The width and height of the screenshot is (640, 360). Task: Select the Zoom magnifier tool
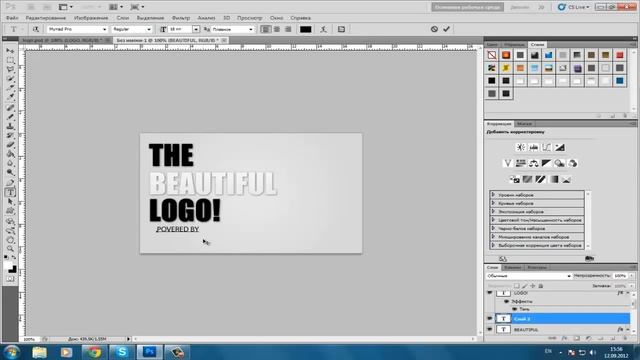[10, 249]
